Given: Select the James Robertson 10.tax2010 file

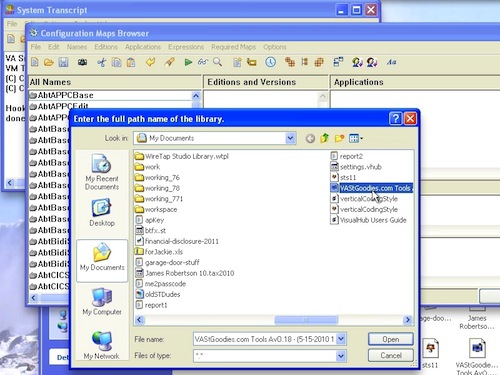Looking at the screenshot, I should pos(185,273).
